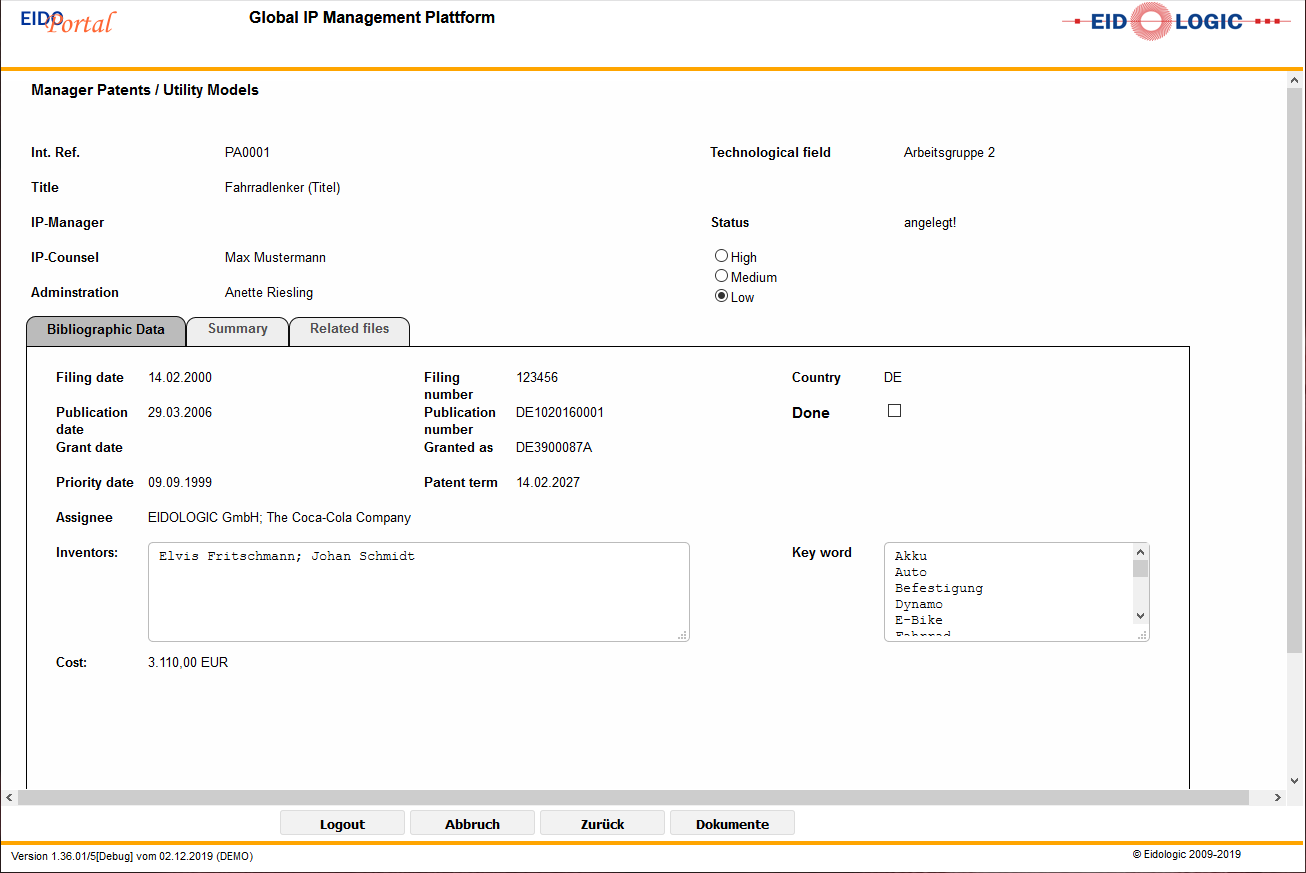
Task: Click cost value 3.110,00 EUR
Action: (188, 663)
